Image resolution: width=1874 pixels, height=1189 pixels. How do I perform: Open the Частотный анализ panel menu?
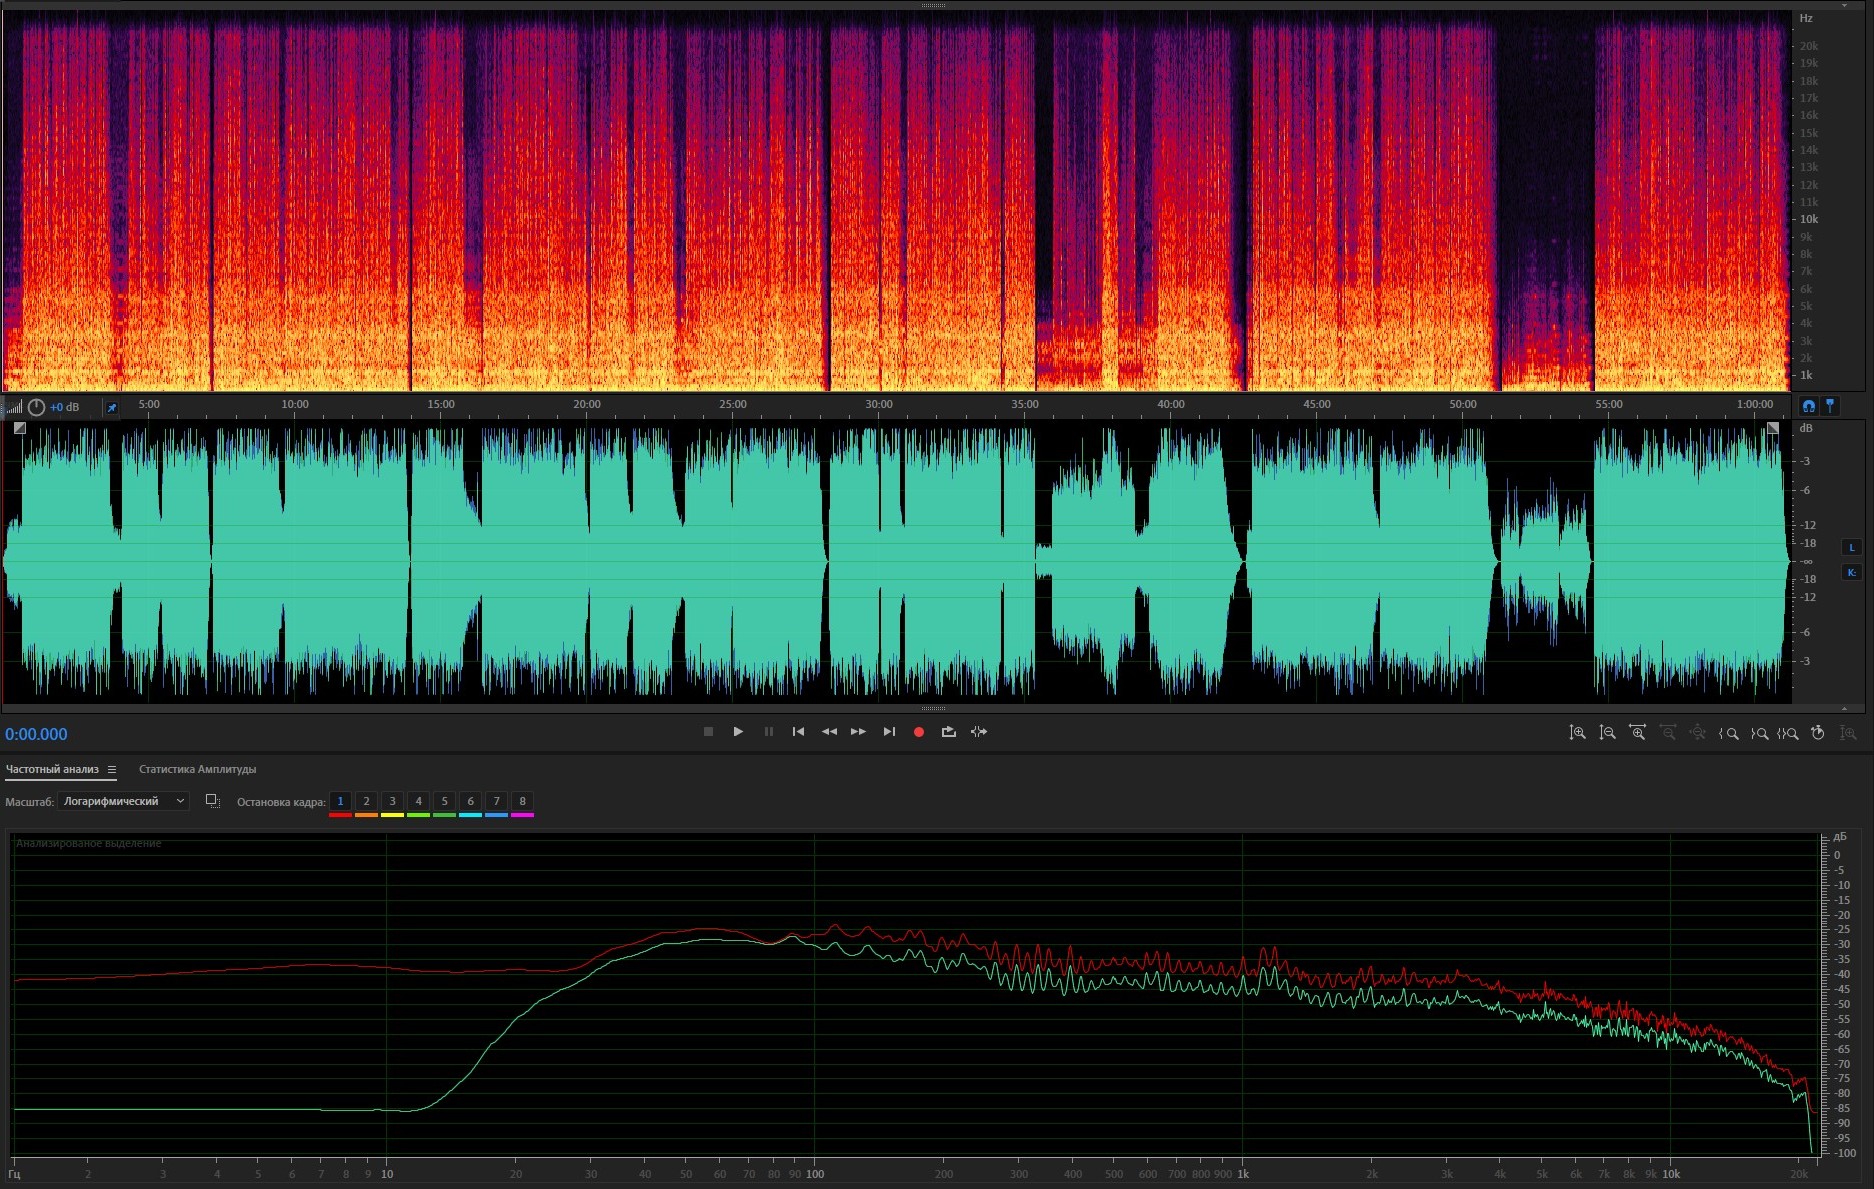pos(112,770)
